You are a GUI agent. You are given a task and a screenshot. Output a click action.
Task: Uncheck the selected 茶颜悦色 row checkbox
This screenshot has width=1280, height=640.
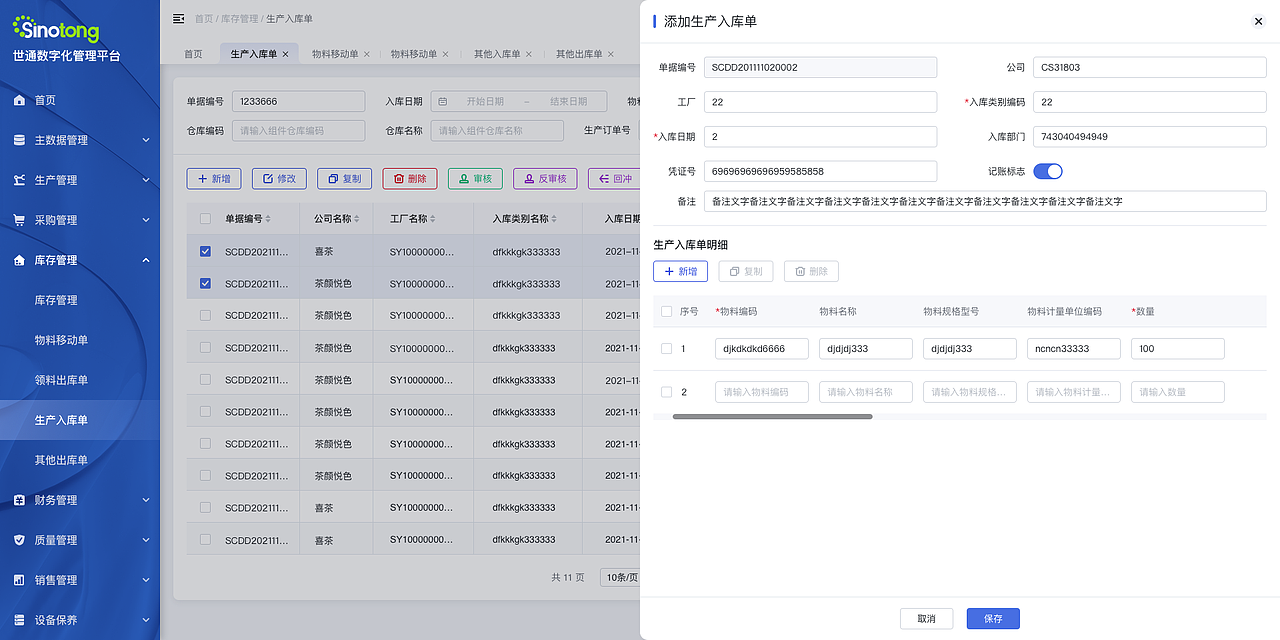(205, 284)
